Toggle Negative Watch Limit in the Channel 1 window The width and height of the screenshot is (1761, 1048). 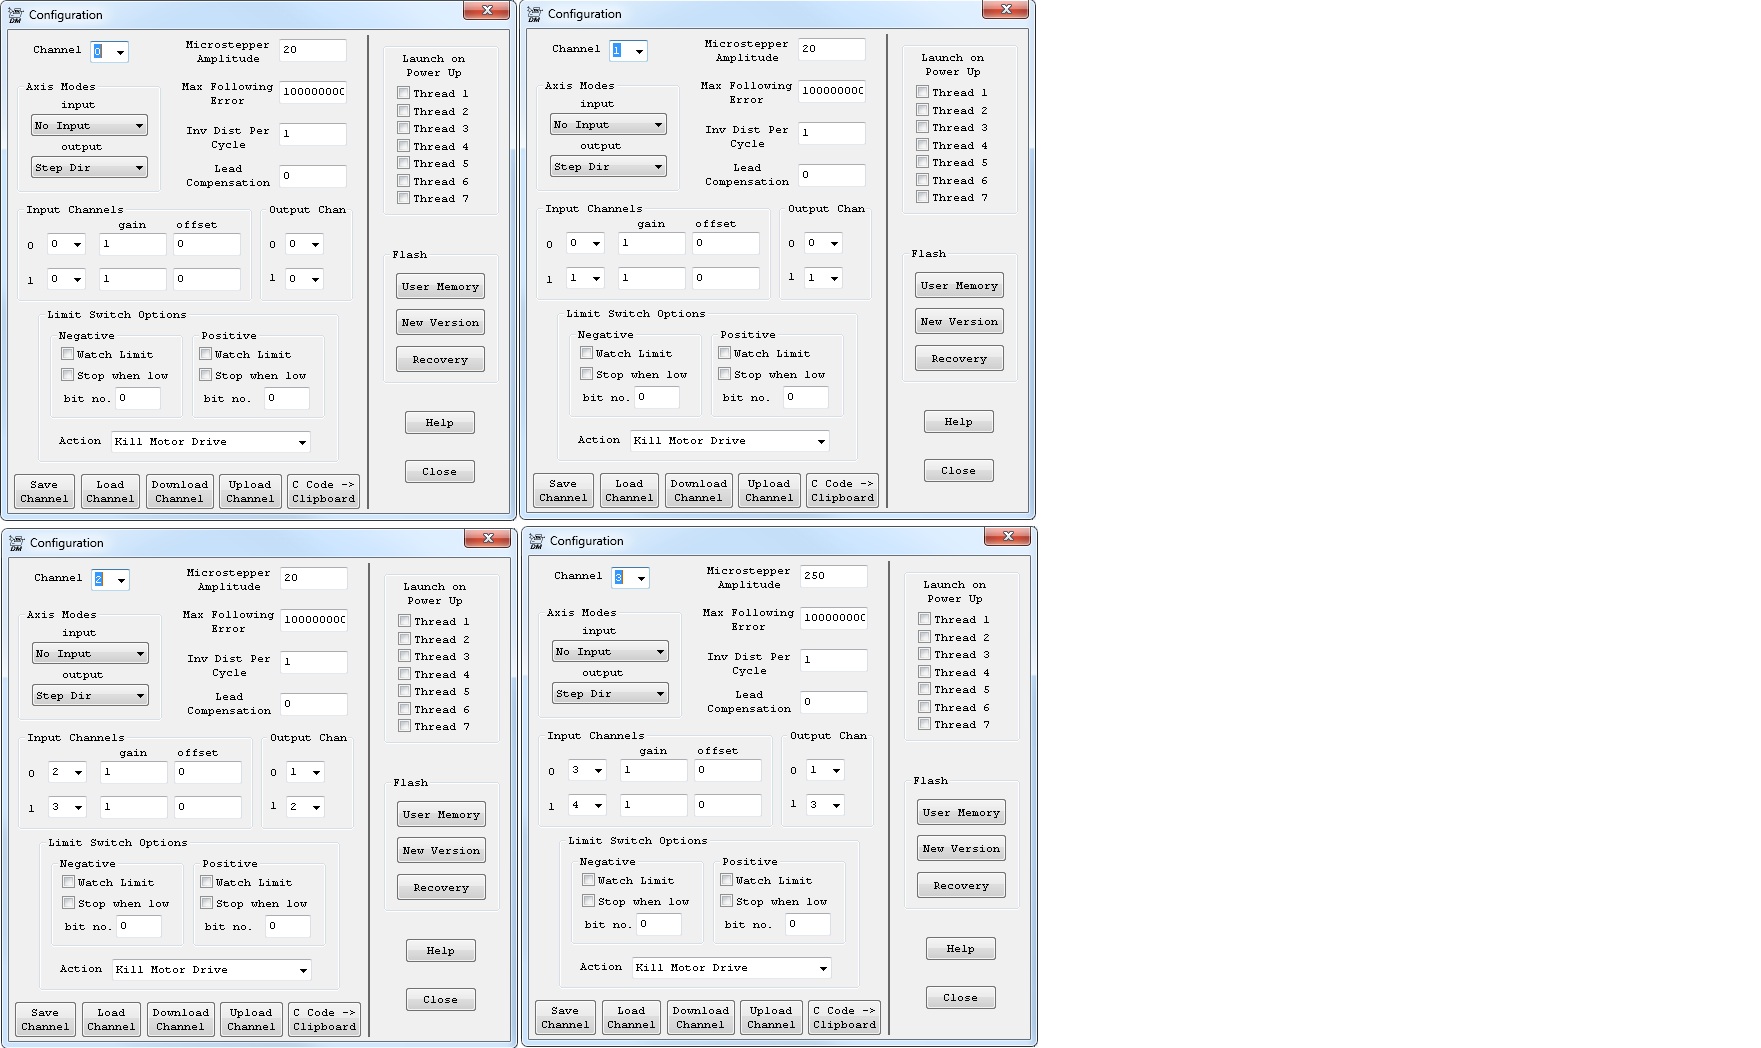(586, 353)
